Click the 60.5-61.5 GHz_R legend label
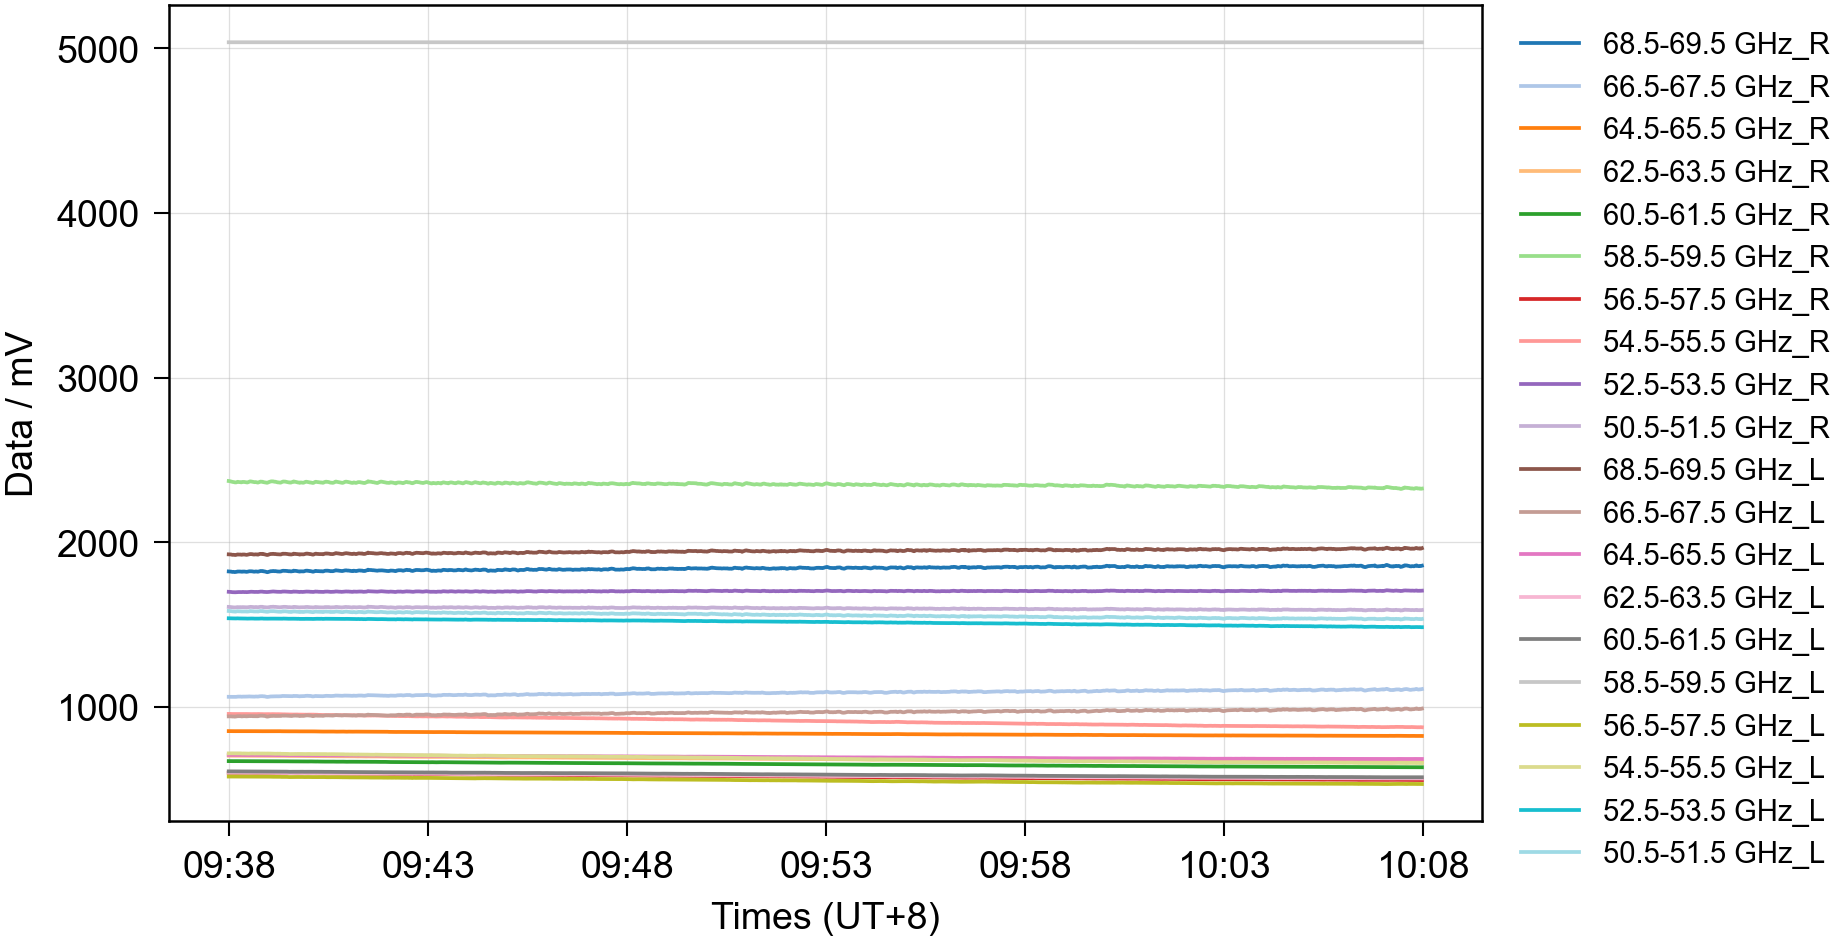The height and width of the screenshot is (941, 1847). (x=1715, y=215)
